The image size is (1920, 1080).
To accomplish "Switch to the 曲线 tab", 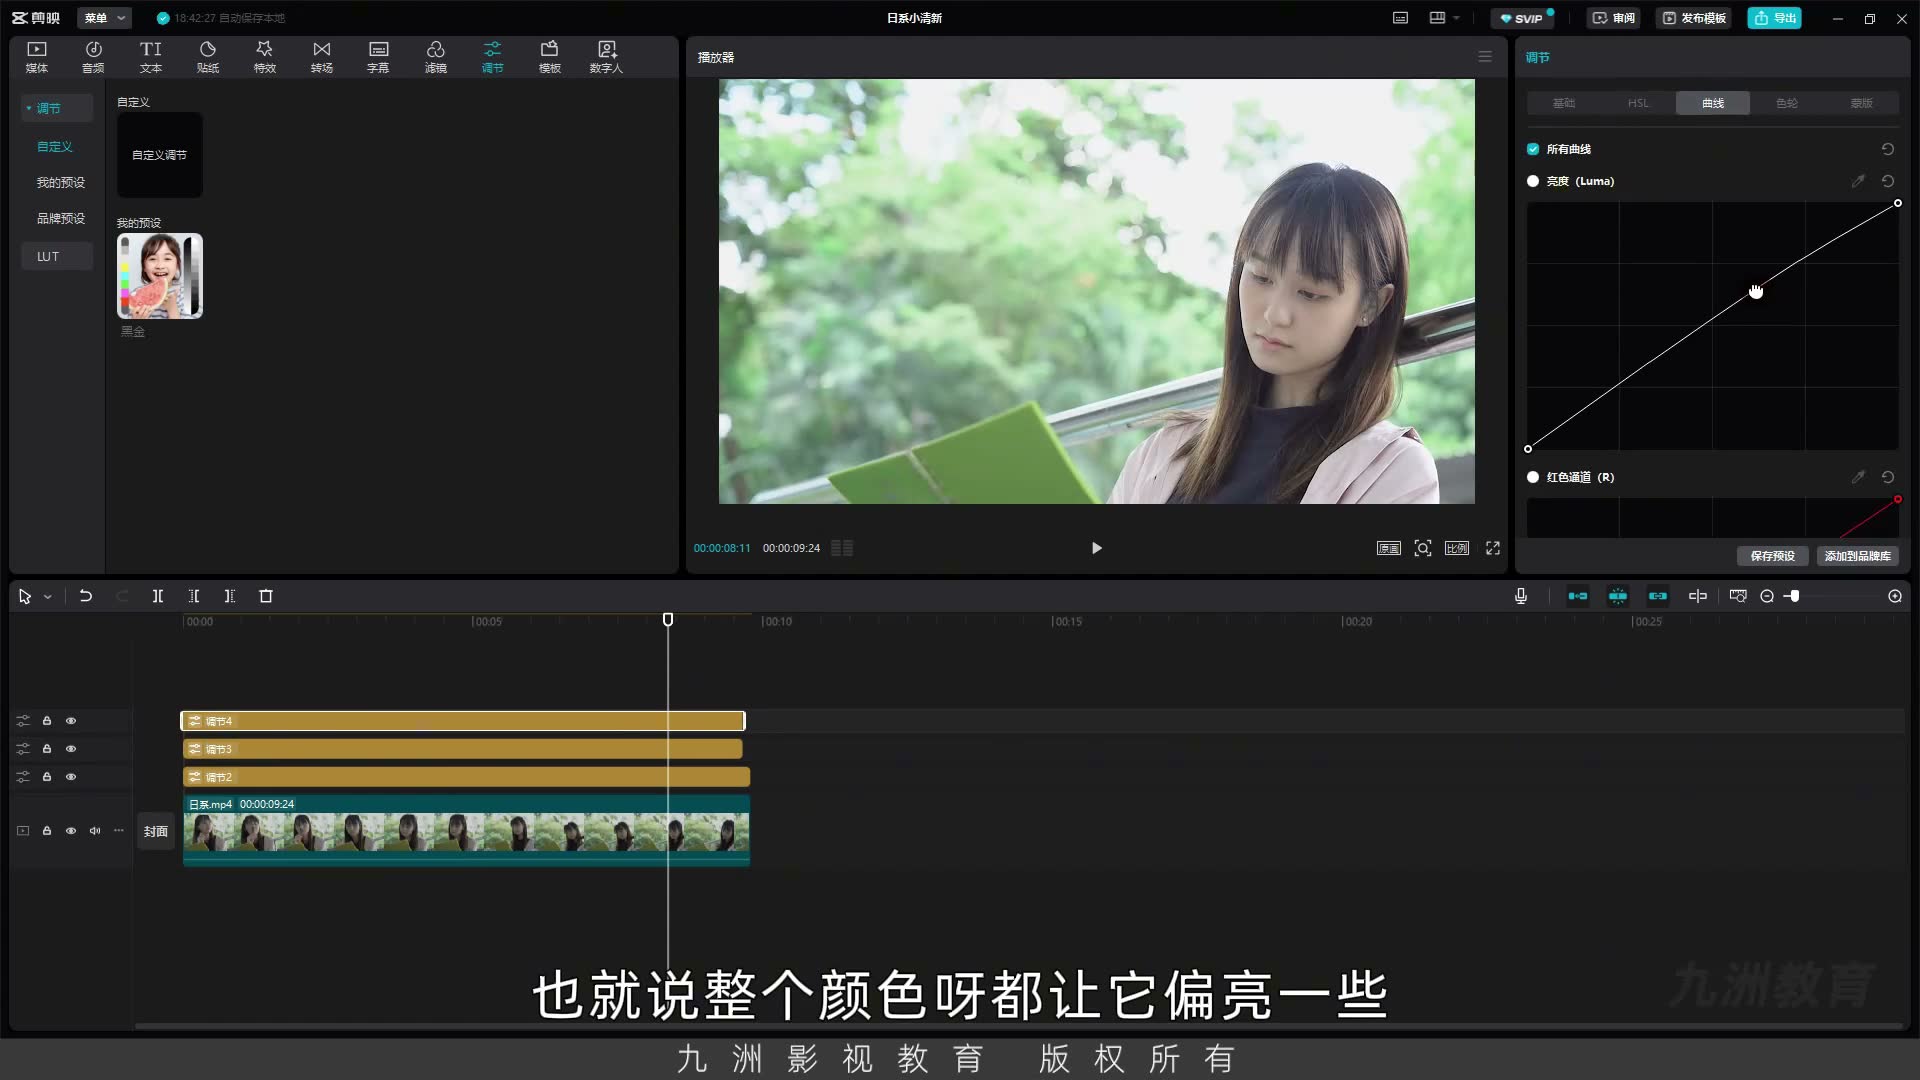I will pos(1713,103).
